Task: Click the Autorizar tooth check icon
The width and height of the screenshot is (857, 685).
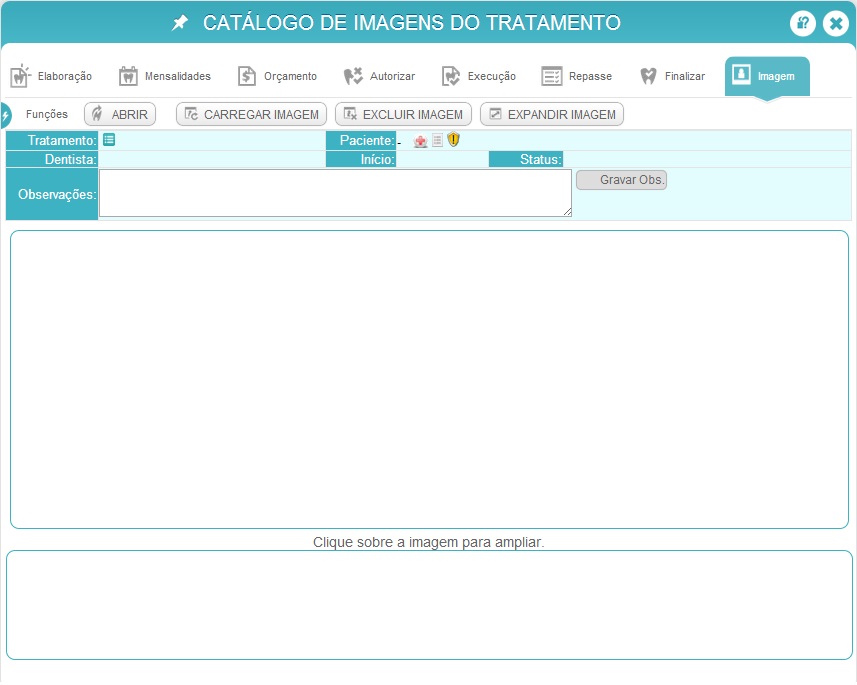Action: click(x=353, y=76)
